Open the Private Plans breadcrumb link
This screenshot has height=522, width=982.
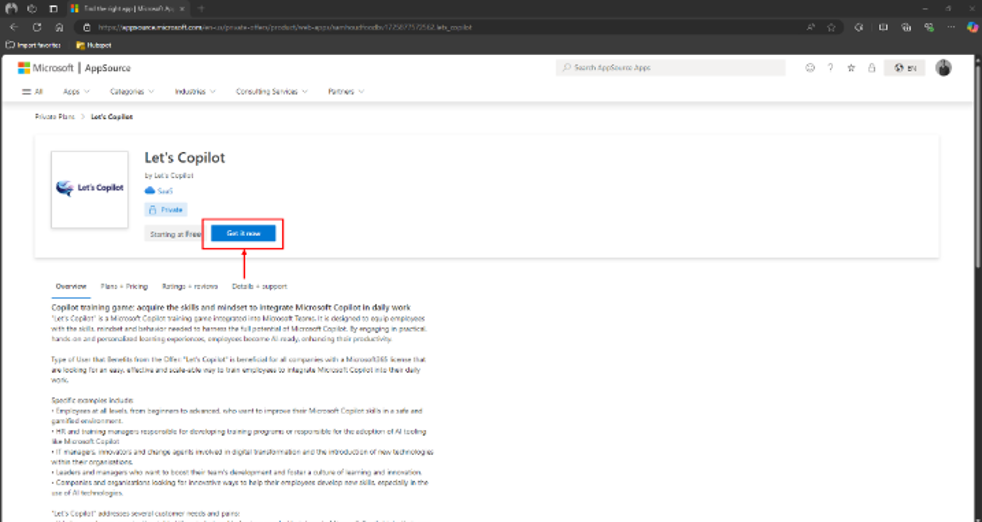54,117
